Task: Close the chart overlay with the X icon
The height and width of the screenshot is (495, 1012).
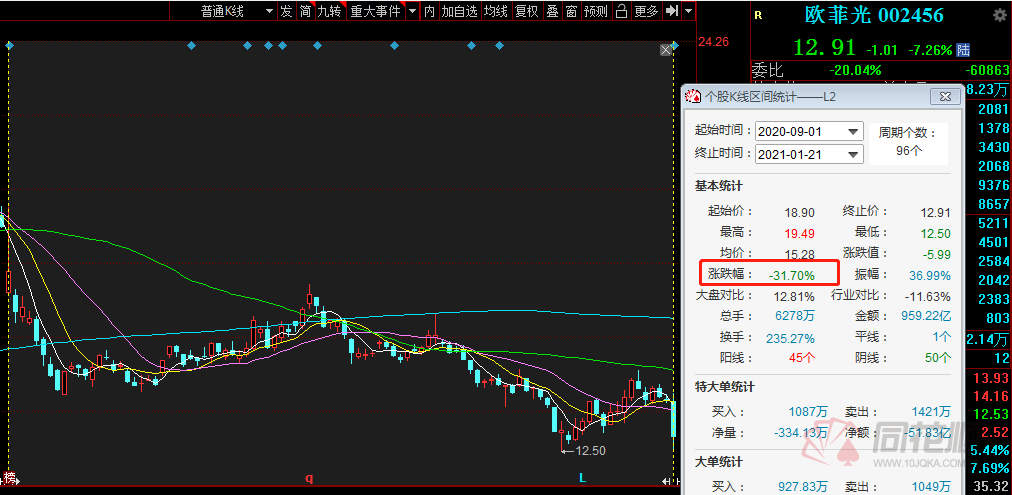Action: click(x=665, y=50)
